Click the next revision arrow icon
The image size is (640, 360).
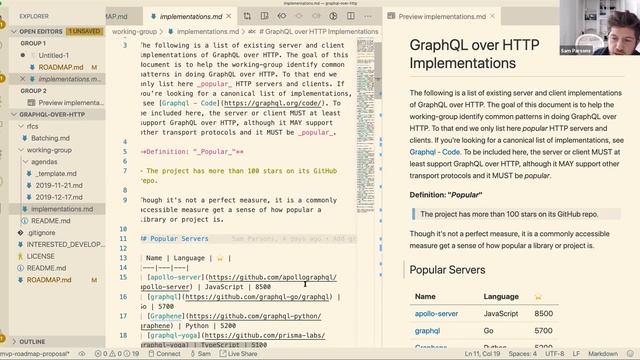click(x=316, y=16)
